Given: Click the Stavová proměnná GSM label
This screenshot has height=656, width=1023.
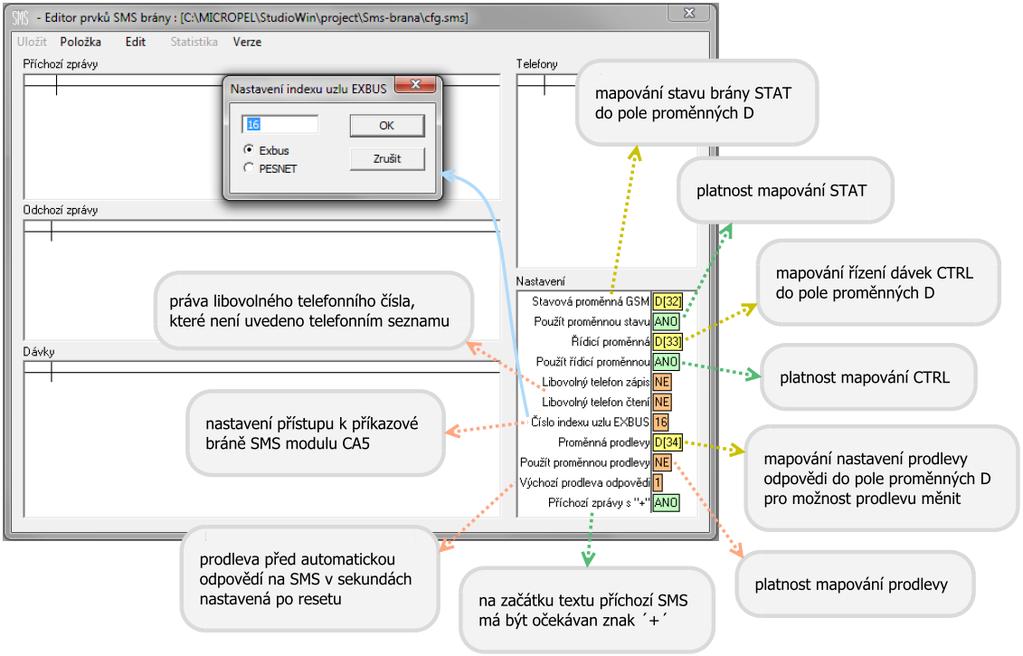Looking at the screenshot, I should pyautogui.click(x=590, y=302).
